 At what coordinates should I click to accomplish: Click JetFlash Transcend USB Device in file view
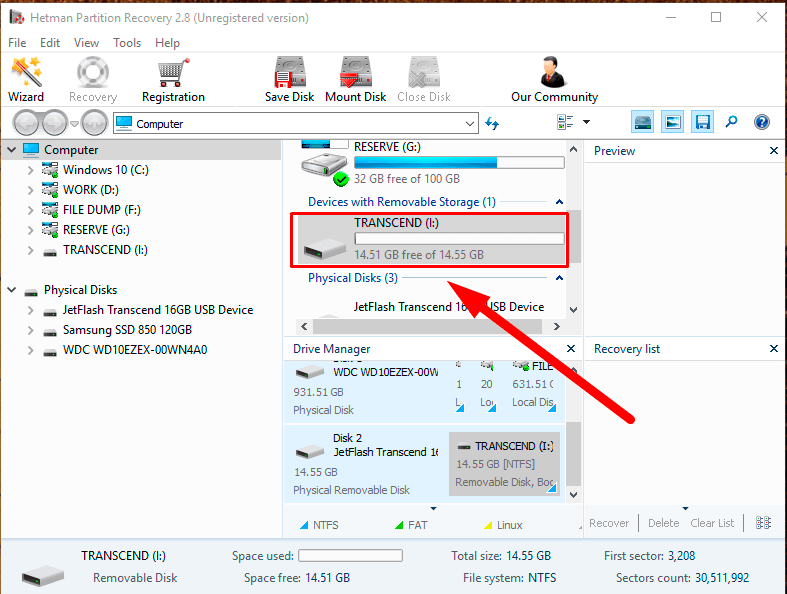(449, 307)
